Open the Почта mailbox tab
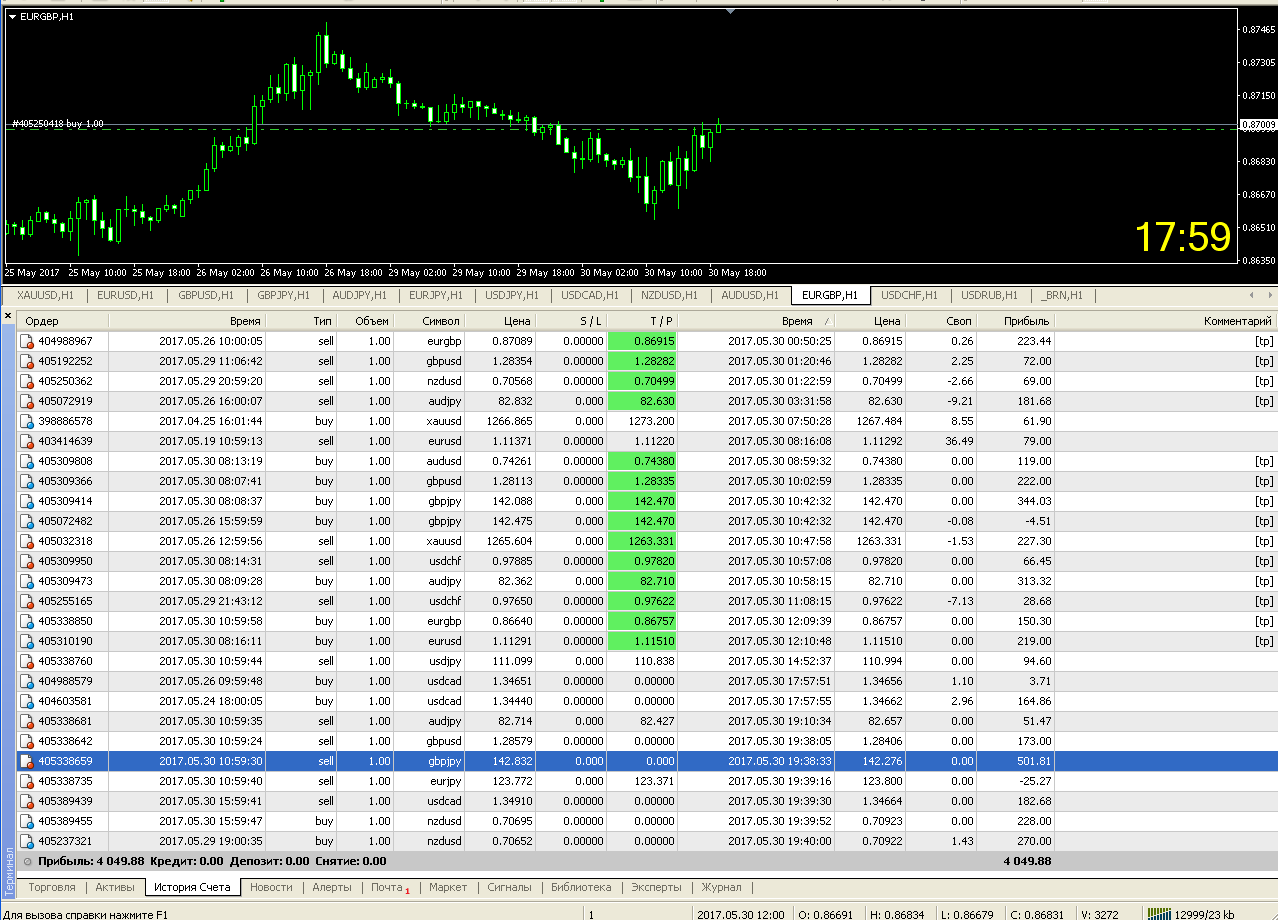The height and width of the screenshot is (920, 1286). 390,887
